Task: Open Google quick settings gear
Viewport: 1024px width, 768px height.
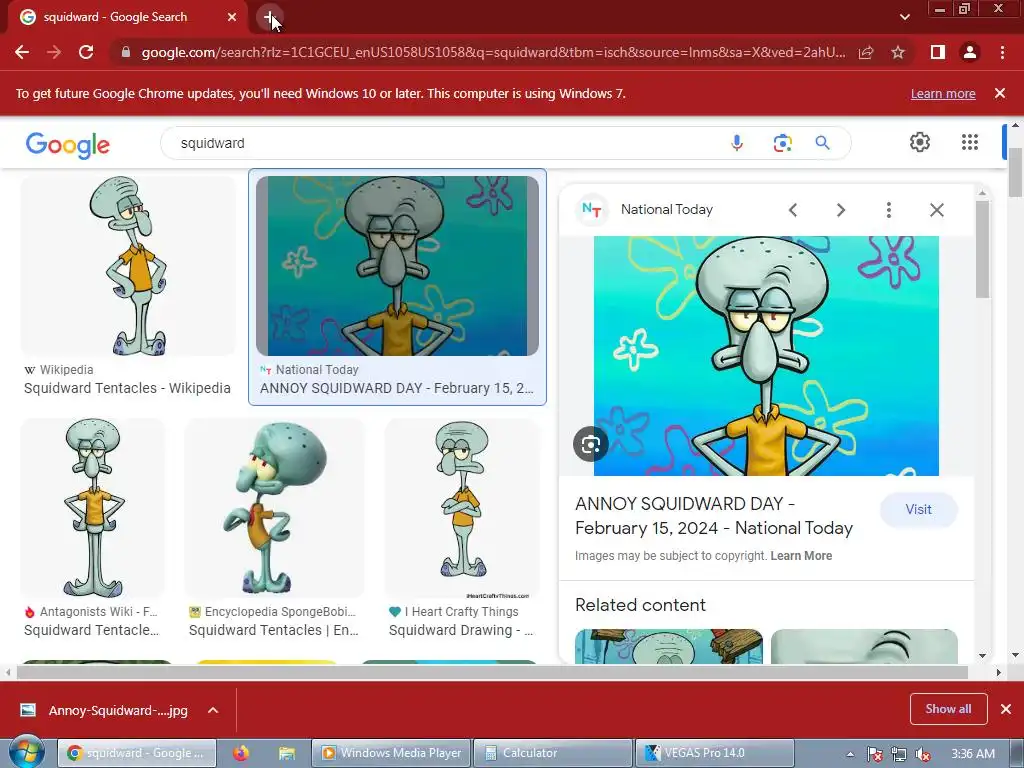Action: point(920,142)
